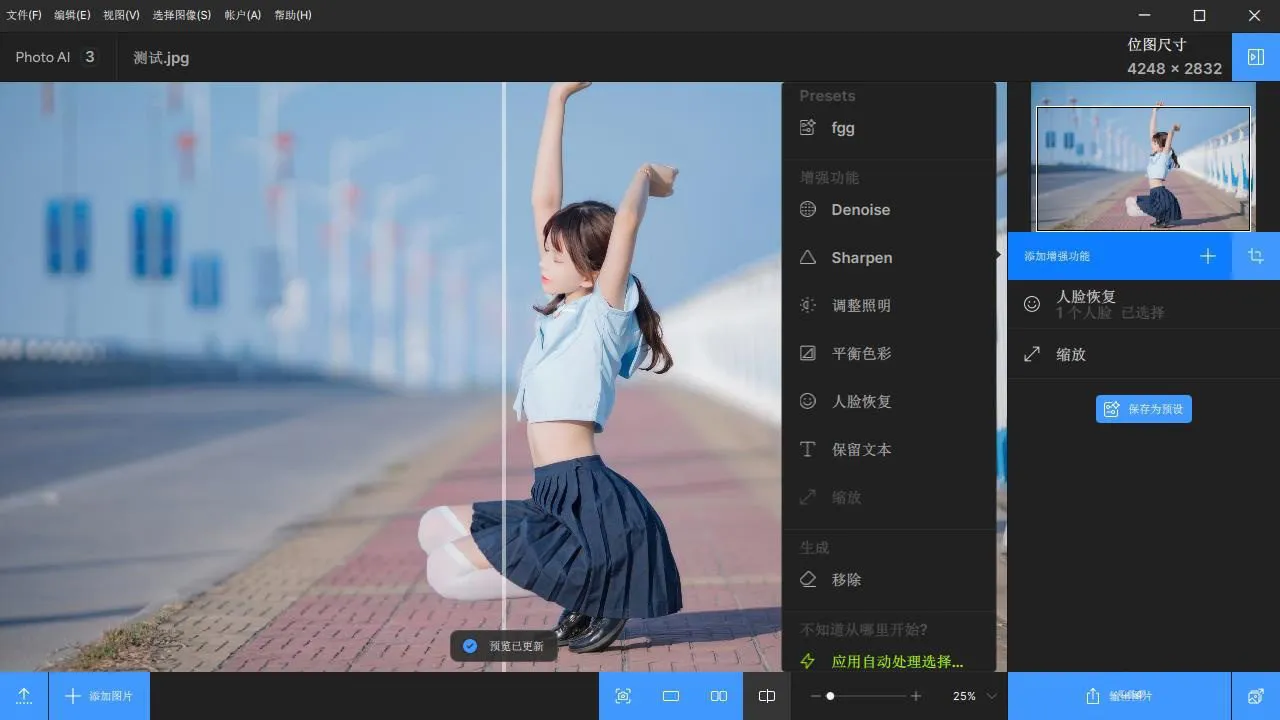Image resolution: width=1280 pixels, height=720 pixels.
Task: Select 保留文本 from the enhancement list
Action: [860, 450]
